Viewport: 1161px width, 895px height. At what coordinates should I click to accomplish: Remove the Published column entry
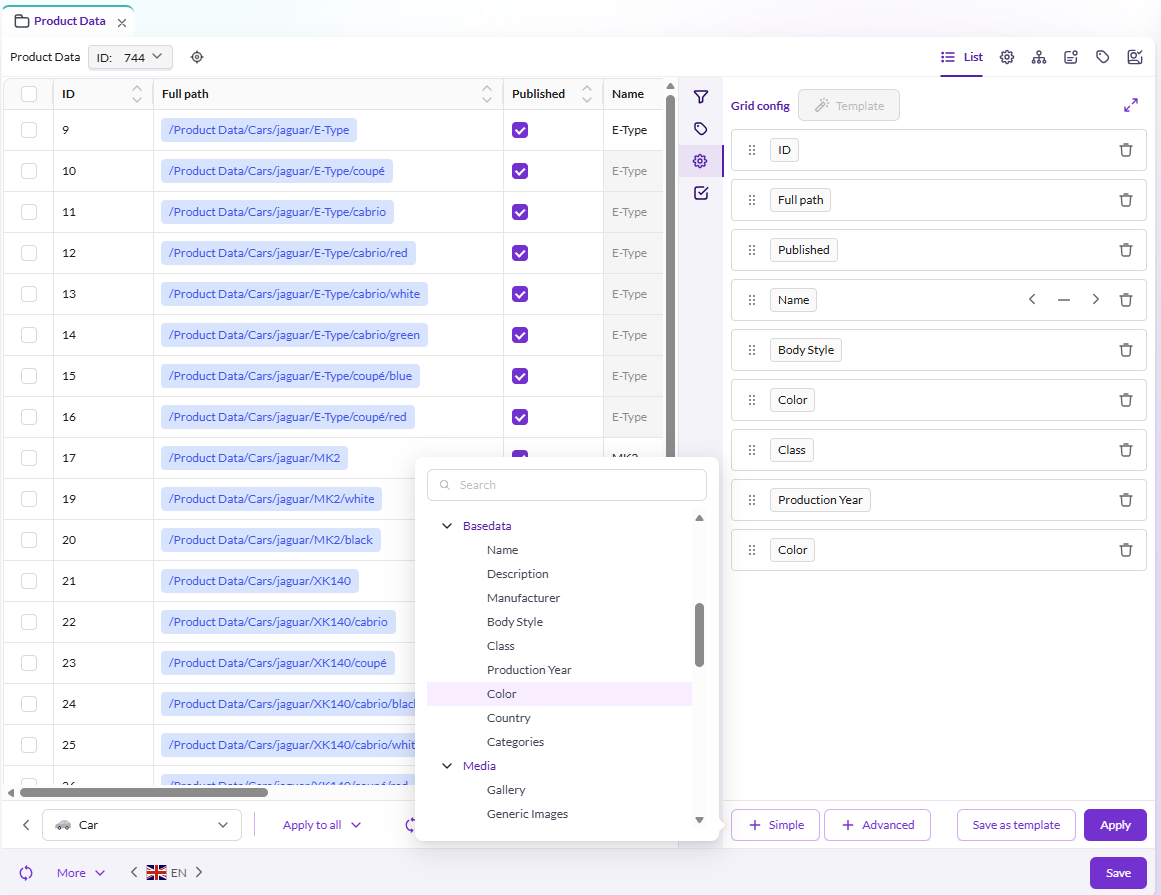tap(1125, 250)
